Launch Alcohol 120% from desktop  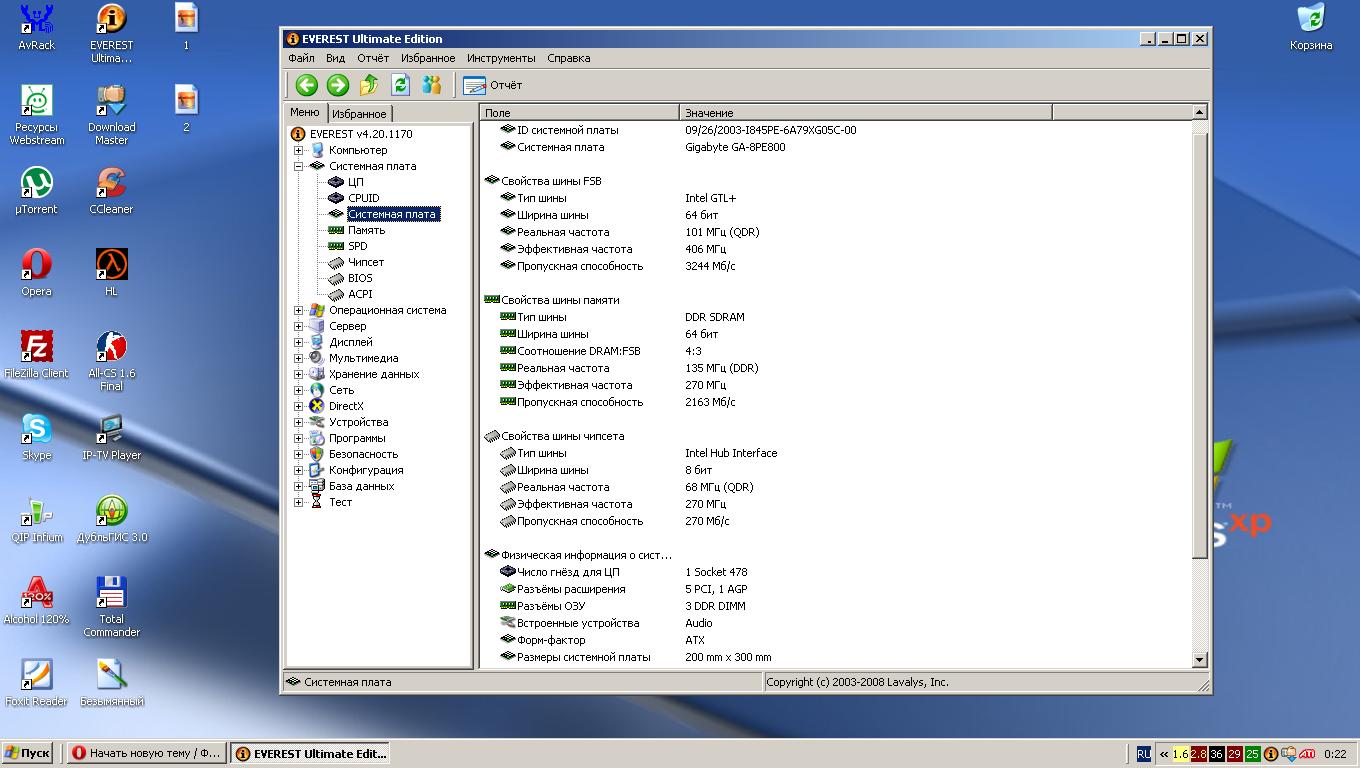point(37,601)
